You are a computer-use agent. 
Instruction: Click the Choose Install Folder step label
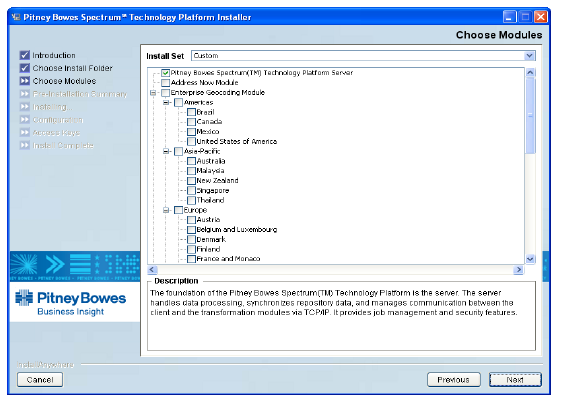tap(73, 68)
